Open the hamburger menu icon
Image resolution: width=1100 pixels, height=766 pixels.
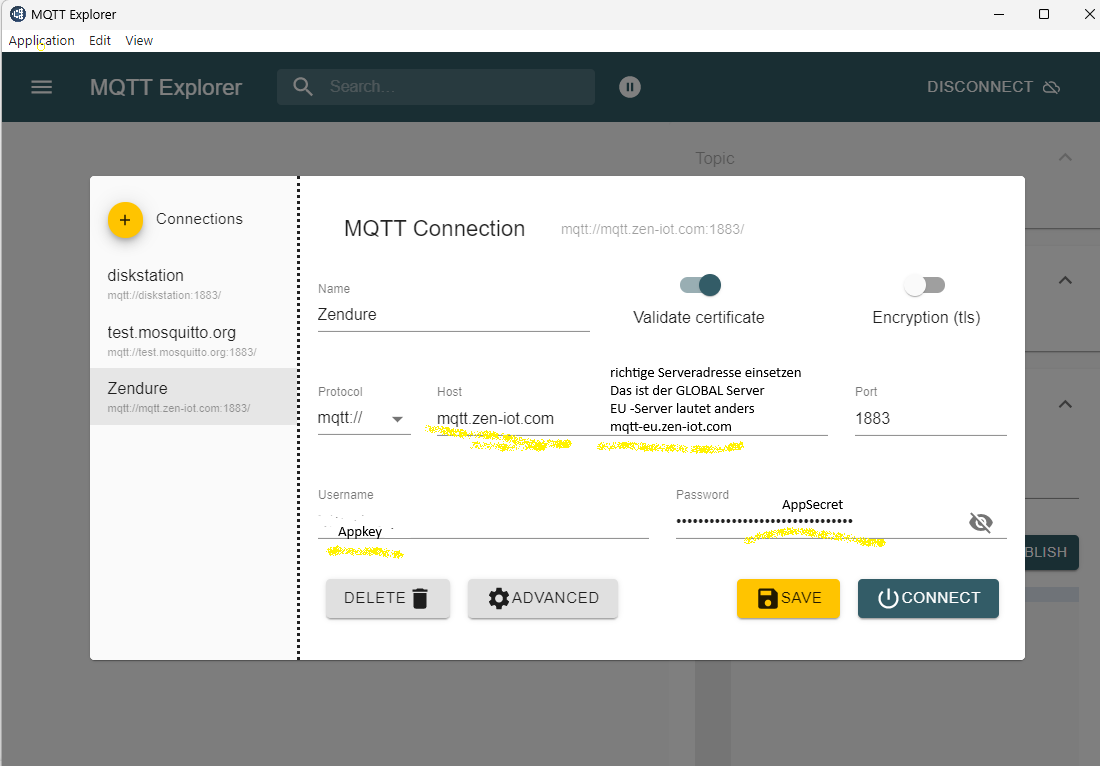click(41, 87)
